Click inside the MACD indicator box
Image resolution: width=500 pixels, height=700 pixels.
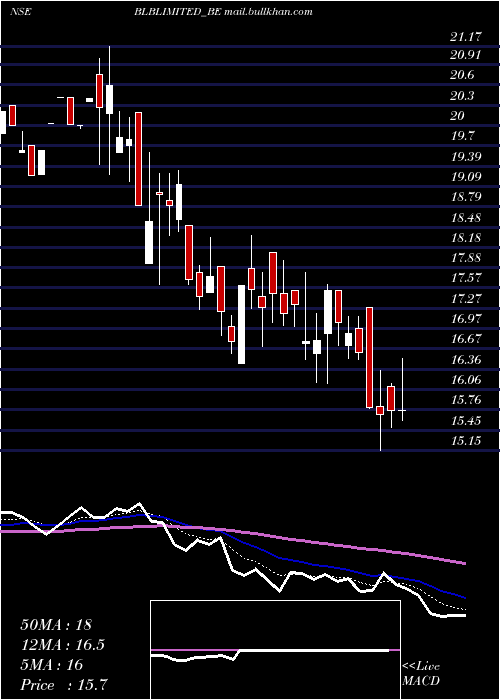(x=275, y=650)
